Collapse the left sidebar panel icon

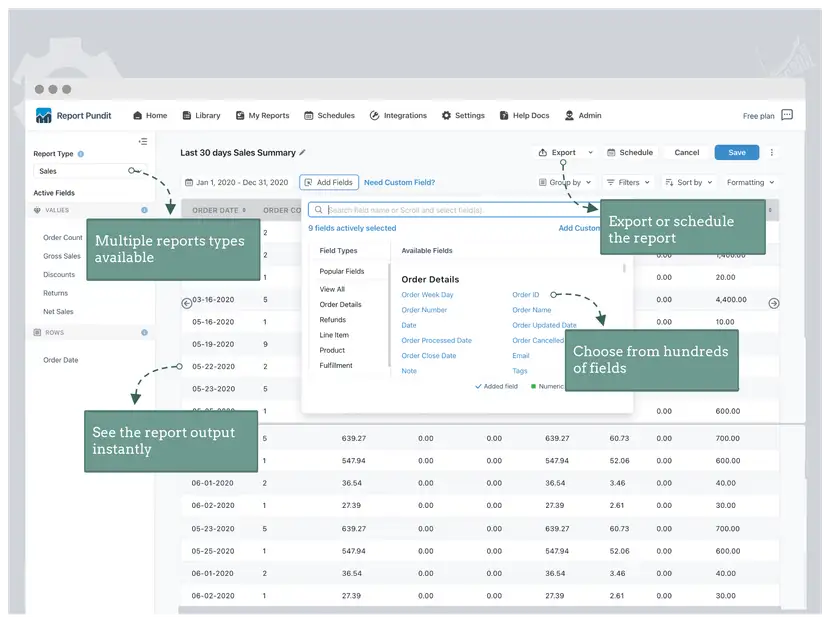point(143,141)
